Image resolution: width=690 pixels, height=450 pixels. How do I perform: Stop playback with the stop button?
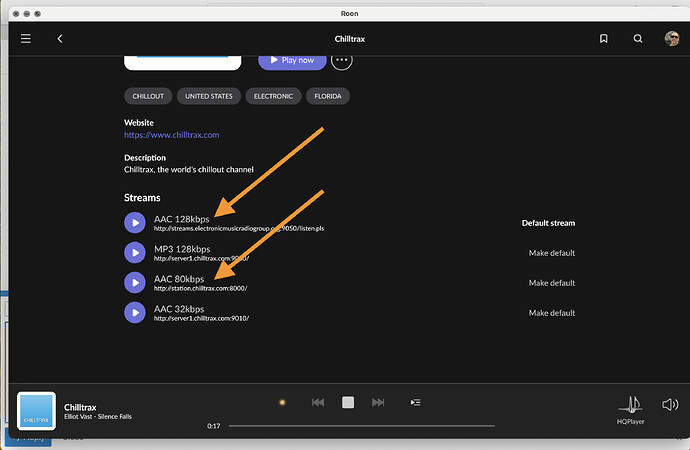click(348, 402)
